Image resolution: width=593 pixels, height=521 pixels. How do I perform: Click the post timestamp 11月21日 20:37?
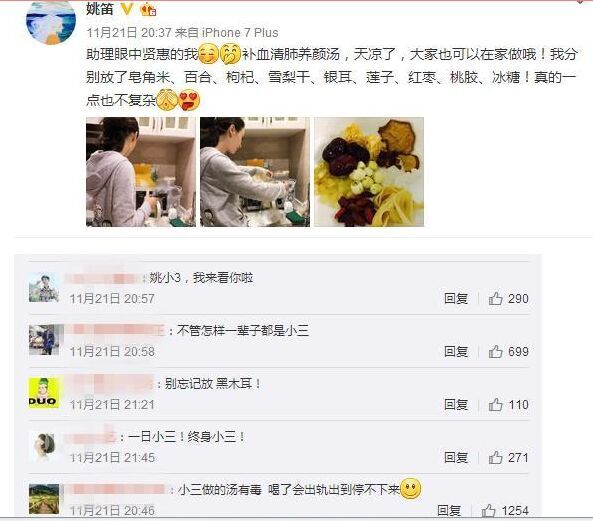pyautogui.click(x=129, y=33)
